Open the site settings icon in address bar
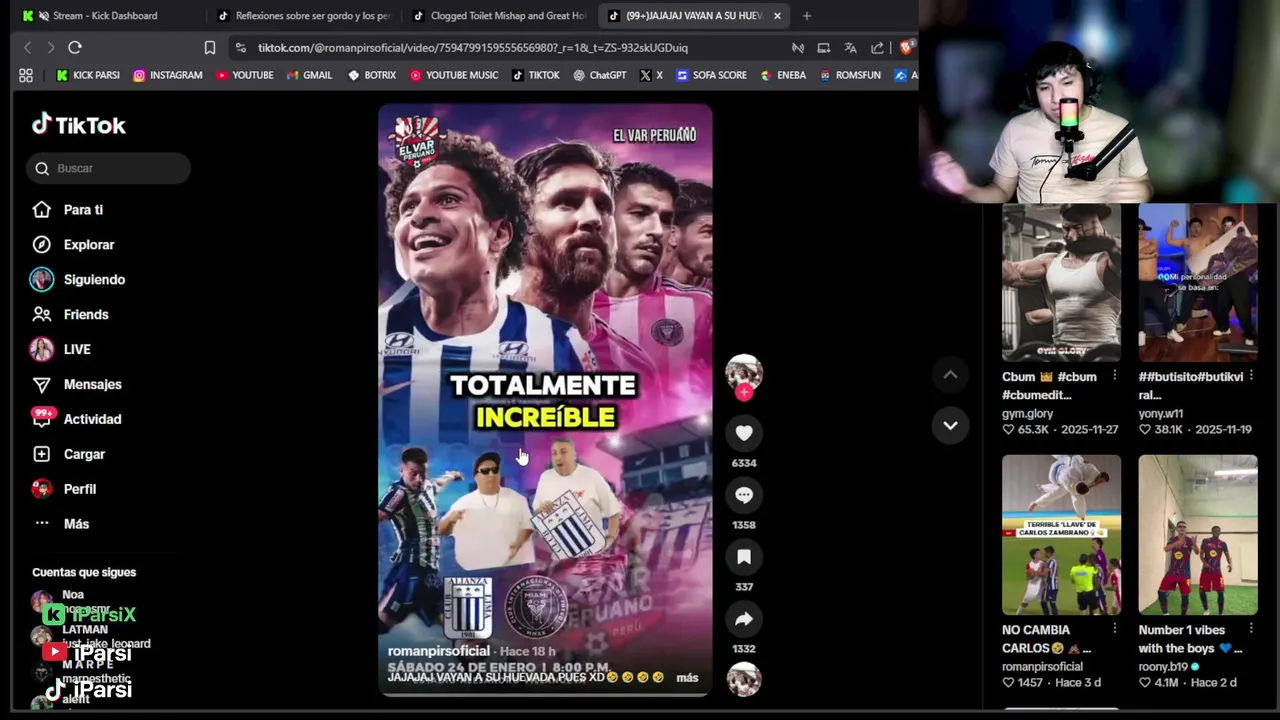Image resolution: width=1280 pixels, height=720 pixels. click(x=240, y=47)
